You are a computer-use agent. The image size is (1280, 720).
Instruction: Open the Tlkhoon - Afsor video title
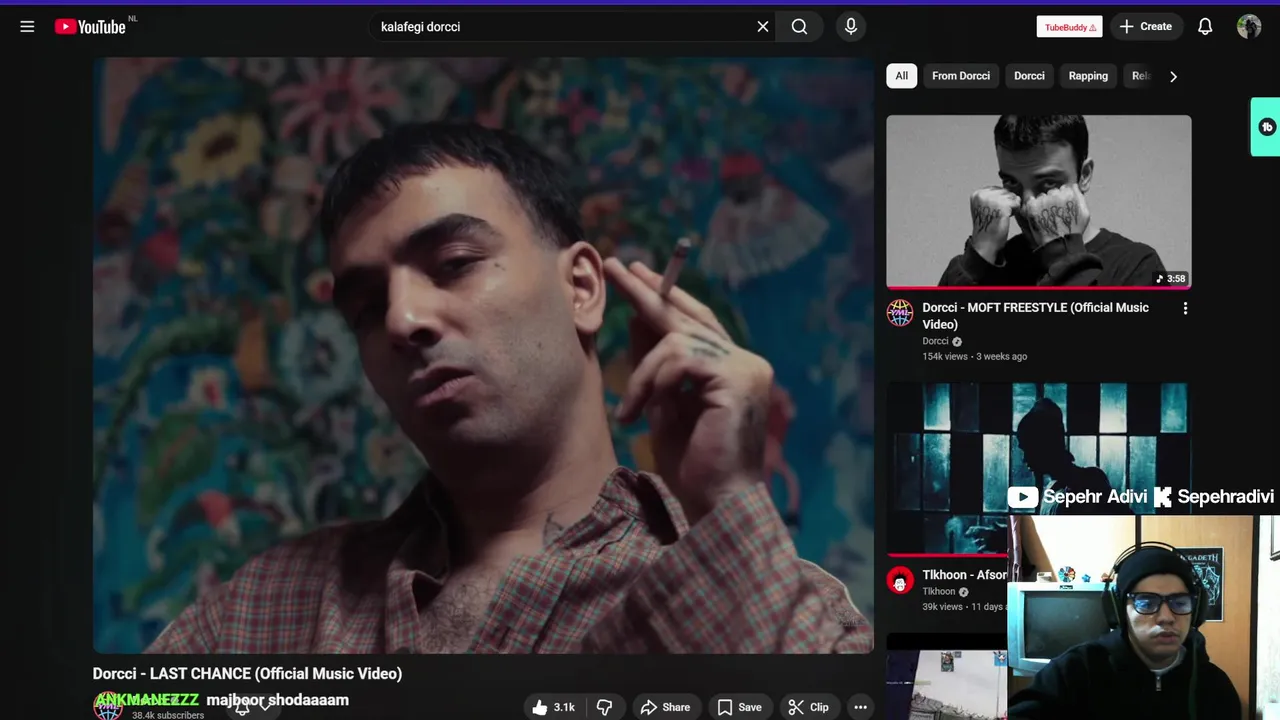tap(964, 575)
